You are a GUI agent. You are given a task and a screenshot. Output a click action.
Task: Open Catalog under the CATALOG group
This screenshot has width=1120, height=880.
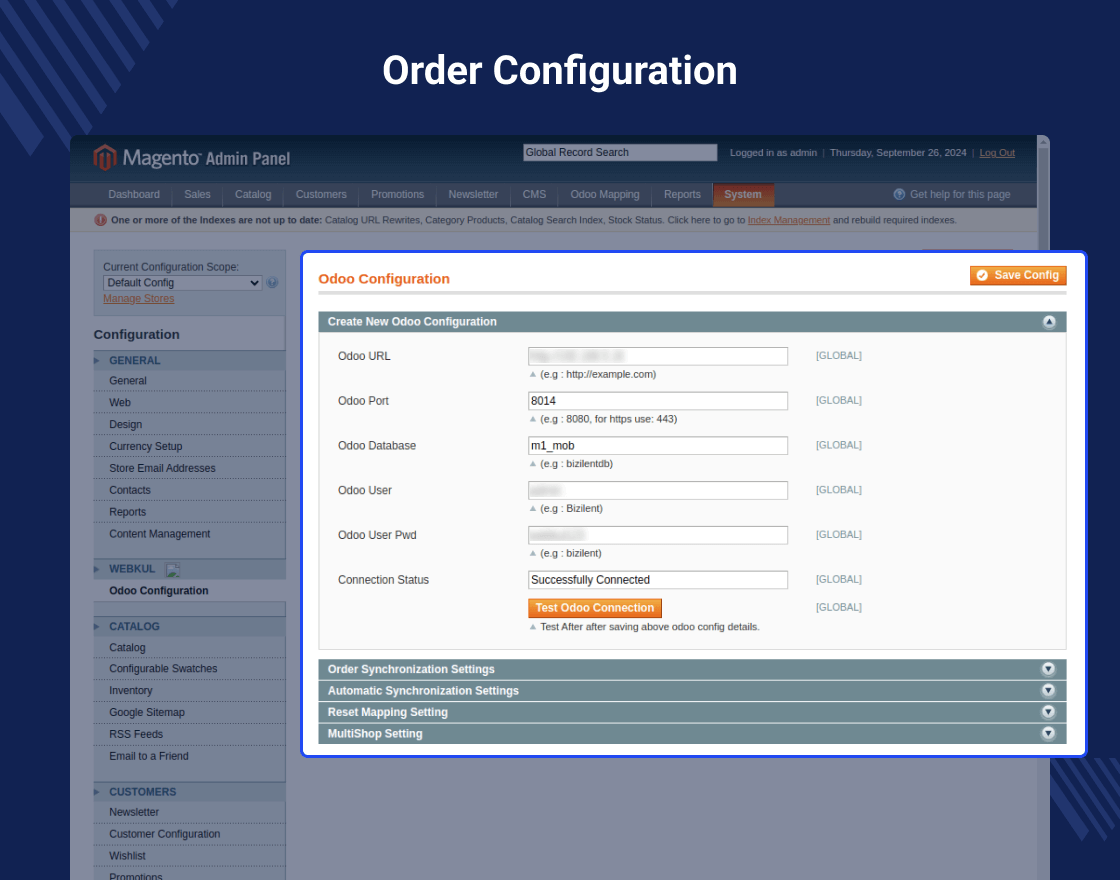click(x=127, y=648)
